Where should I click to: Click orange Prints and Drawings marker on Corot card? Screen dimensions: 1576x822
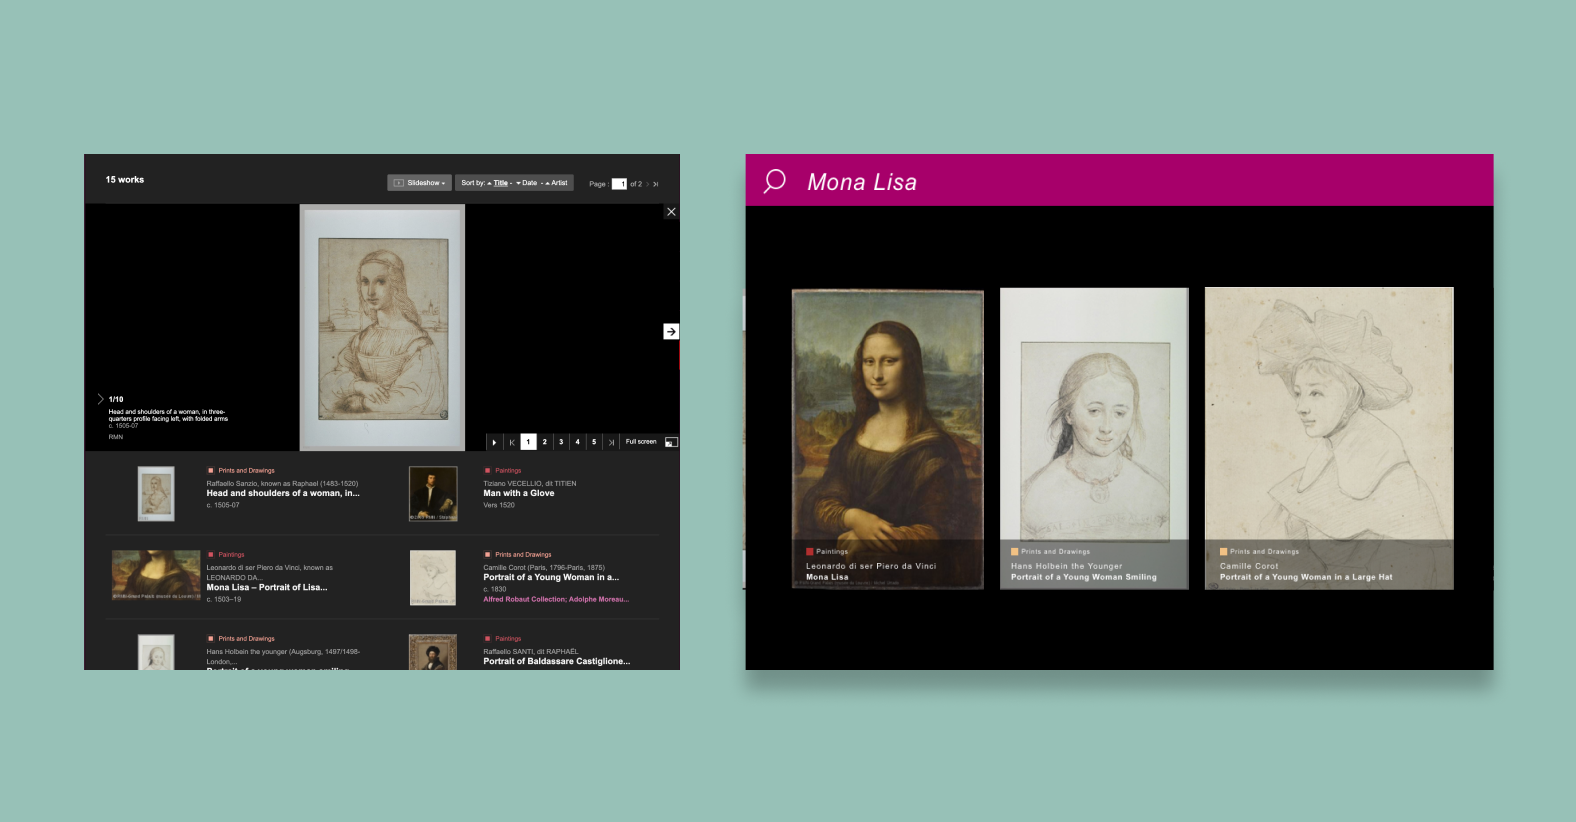click(1223, 551)
